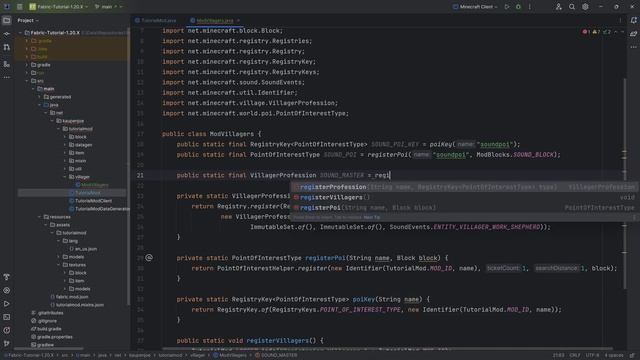Collapse the villager package folder
Screen dimensions: 640x360
(x=65, y=177)
